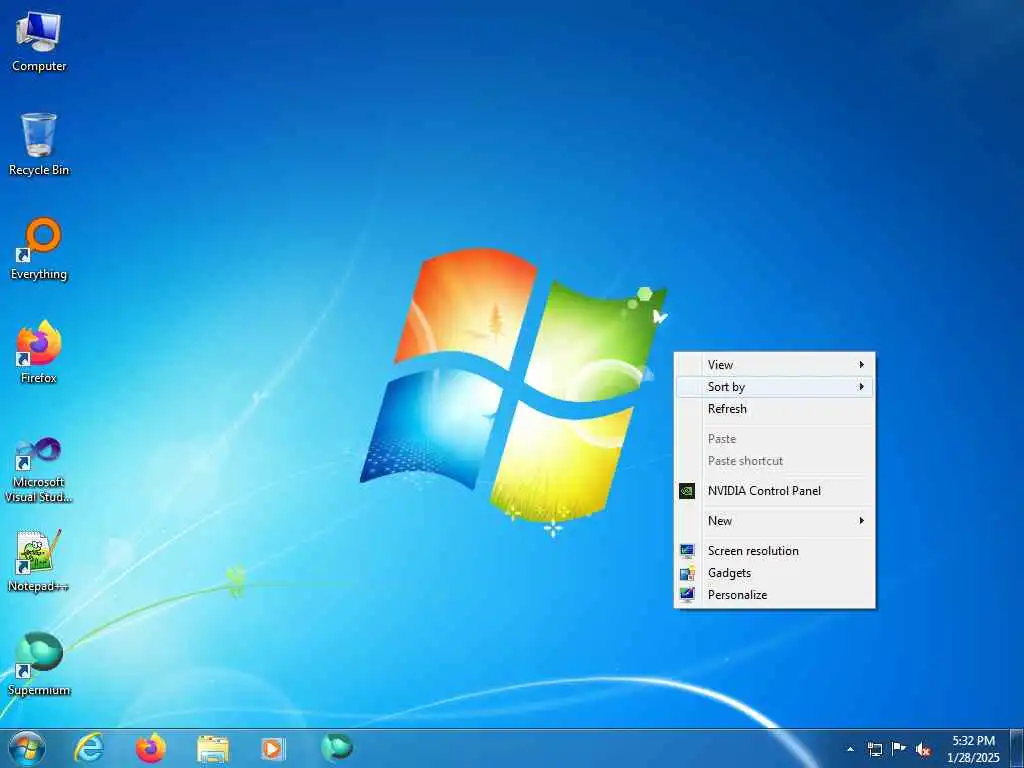
Task: Open NVIDIA Control Panel from menu
Action: [775, 490]
